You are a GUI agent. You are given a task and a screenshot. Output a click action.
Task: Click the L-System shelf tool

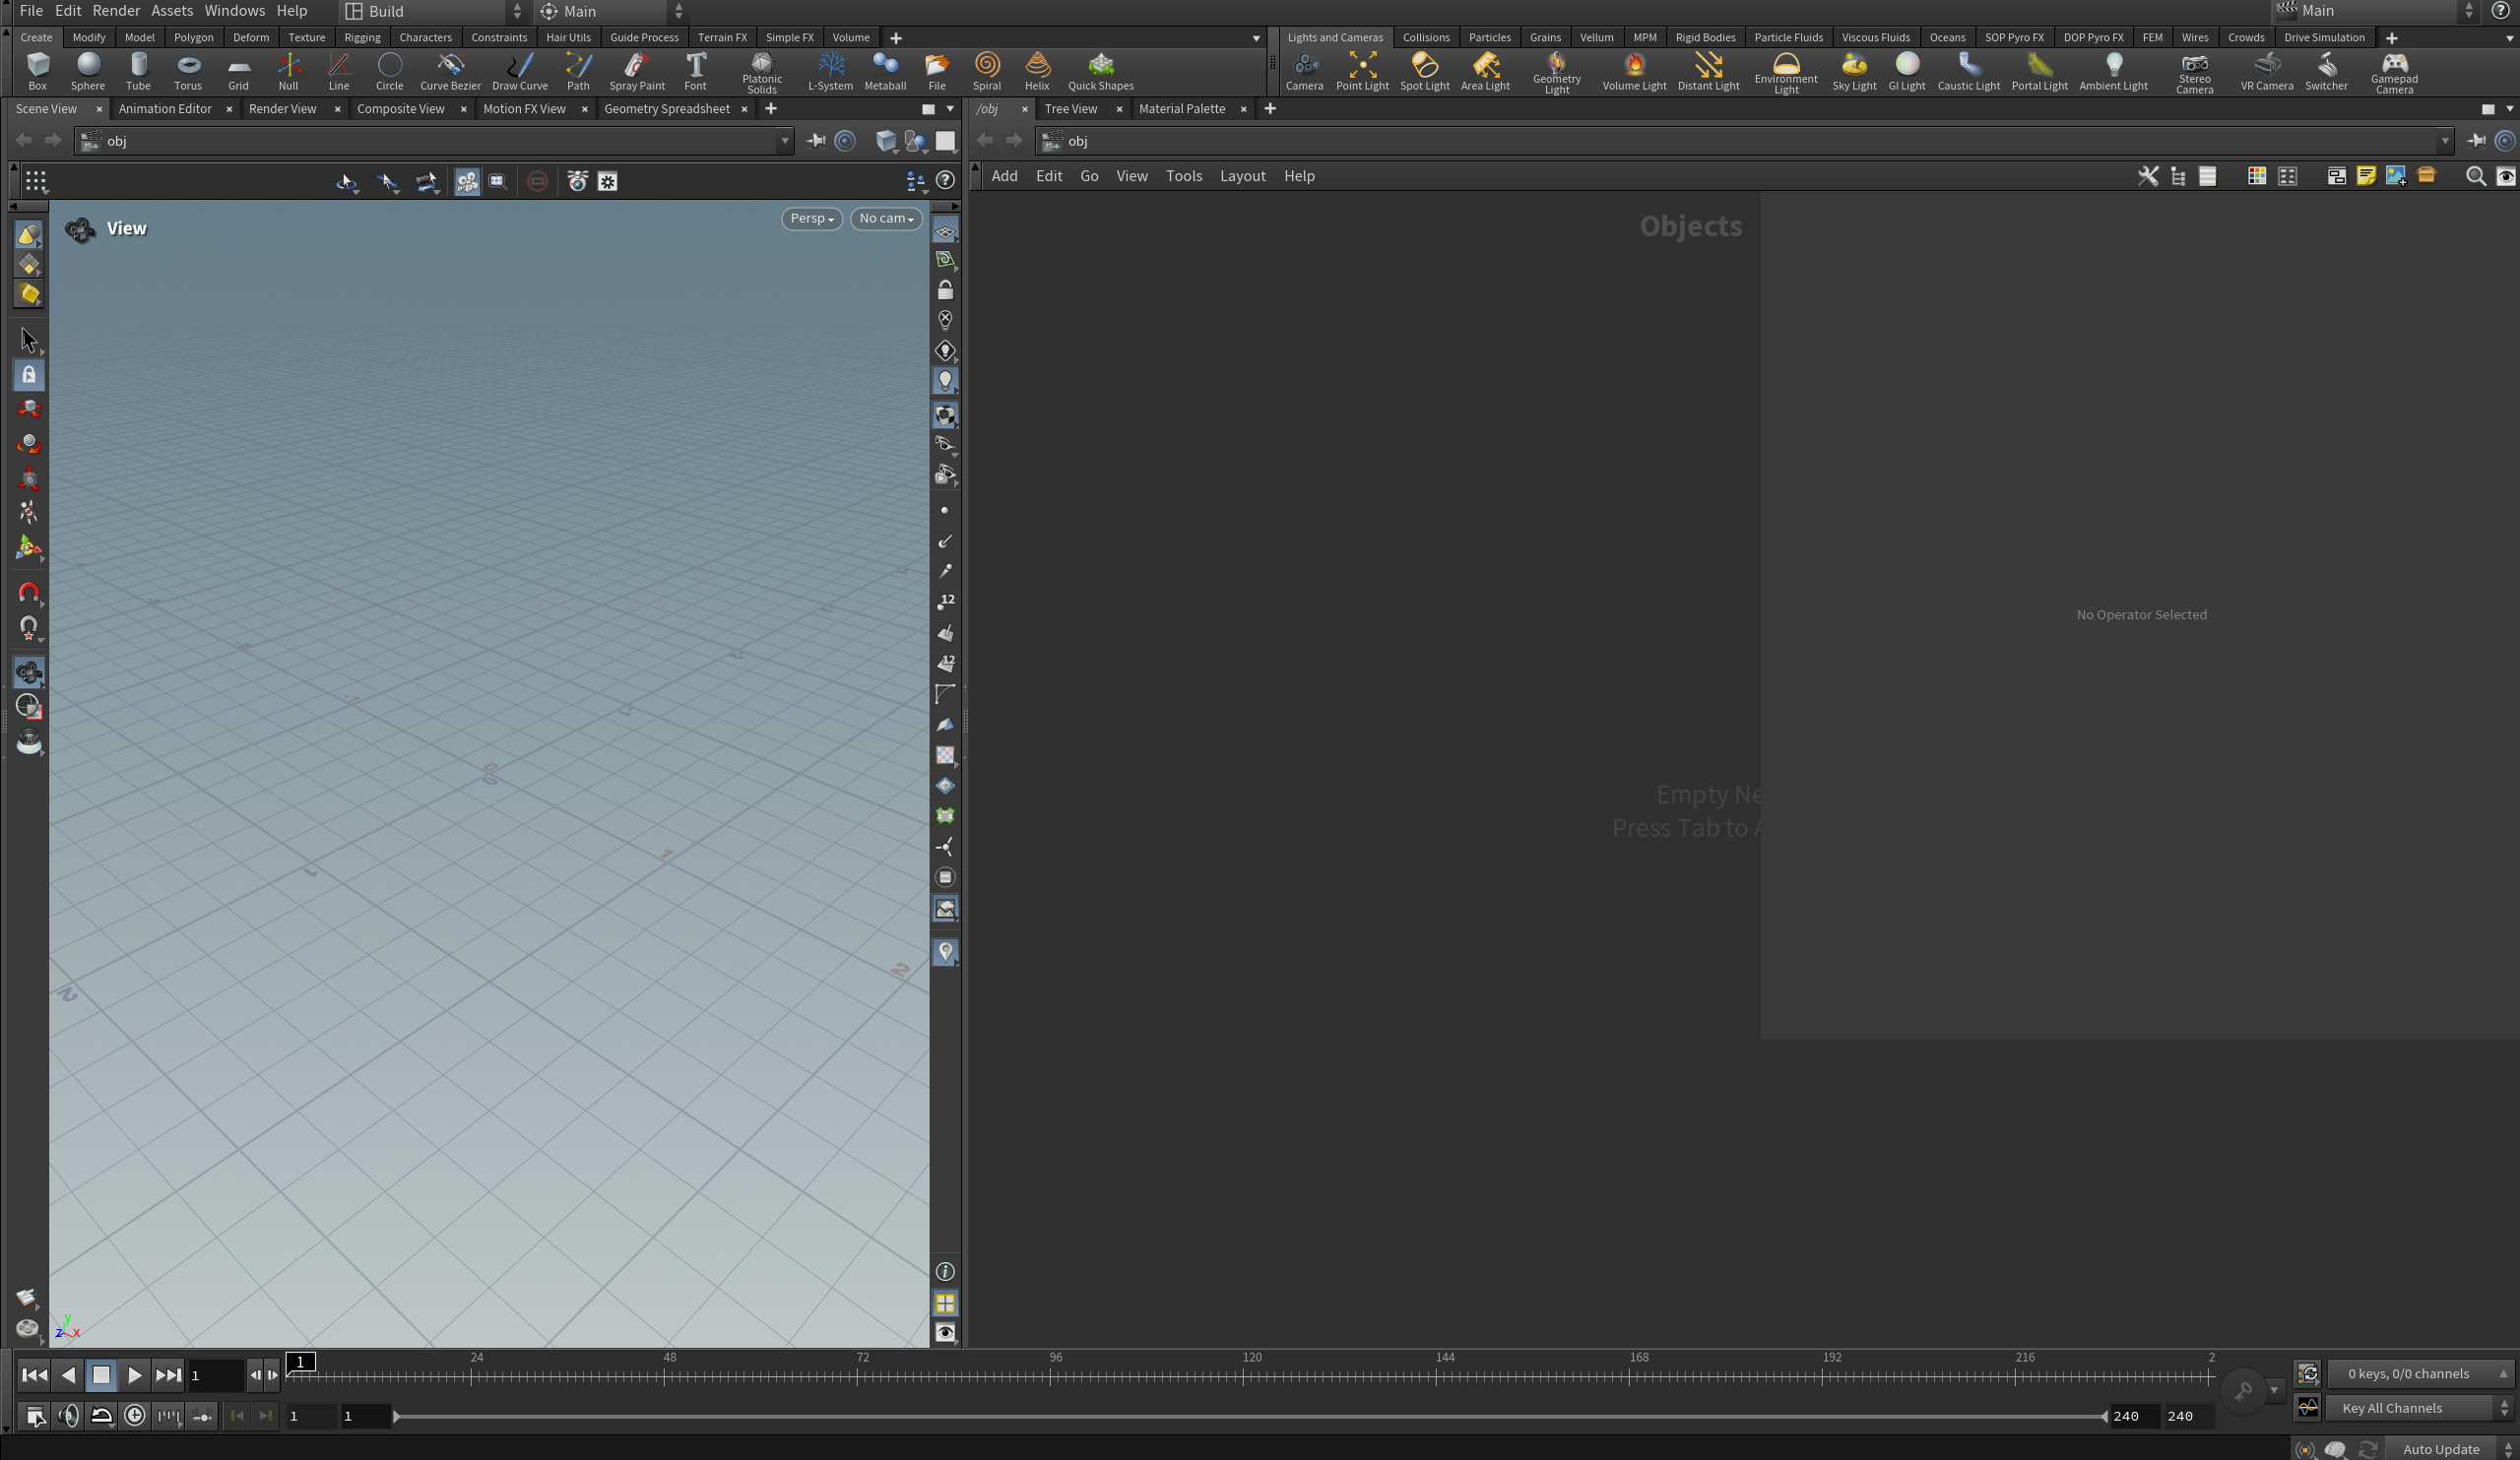[x=830, y=71]
